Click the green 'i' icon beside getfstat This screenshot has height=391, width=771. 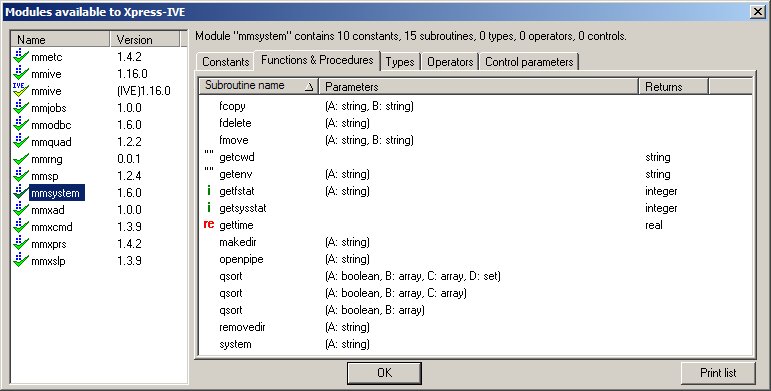(x=208, y=191)
